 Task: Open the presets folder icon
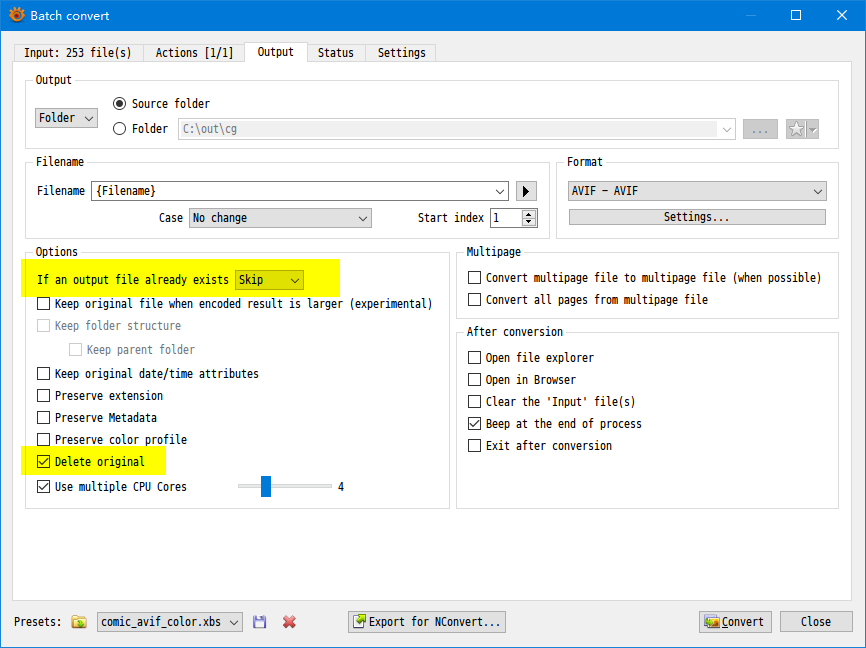coord(79,622)
